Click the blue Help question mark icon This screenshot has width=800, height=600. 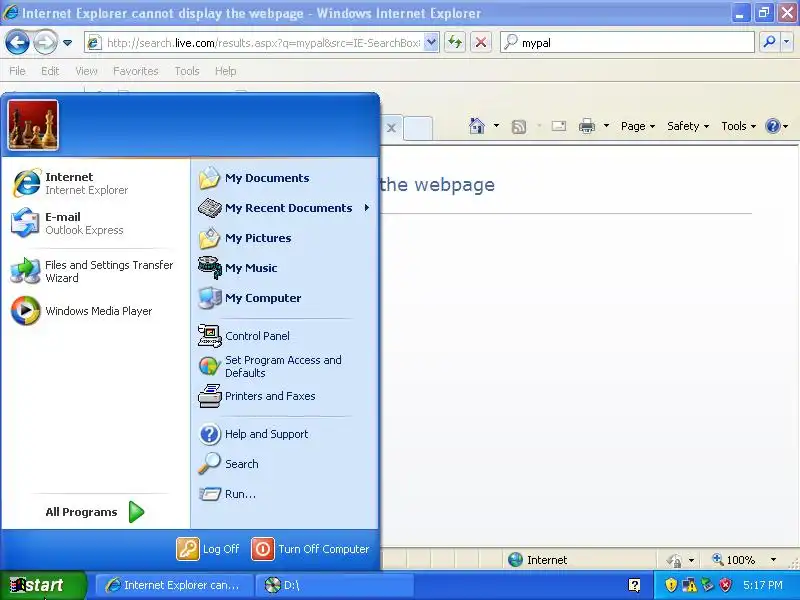click(x=773, y=126)
